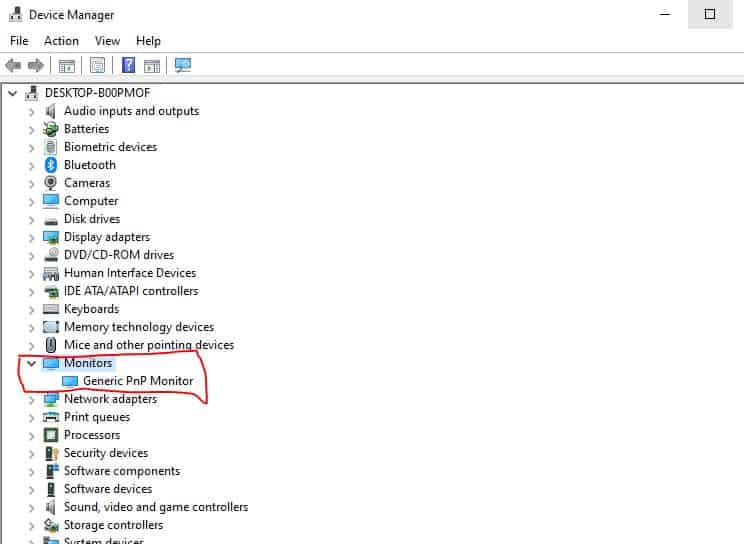Select the DVD/CD-ROM drives label

[119, 255]
